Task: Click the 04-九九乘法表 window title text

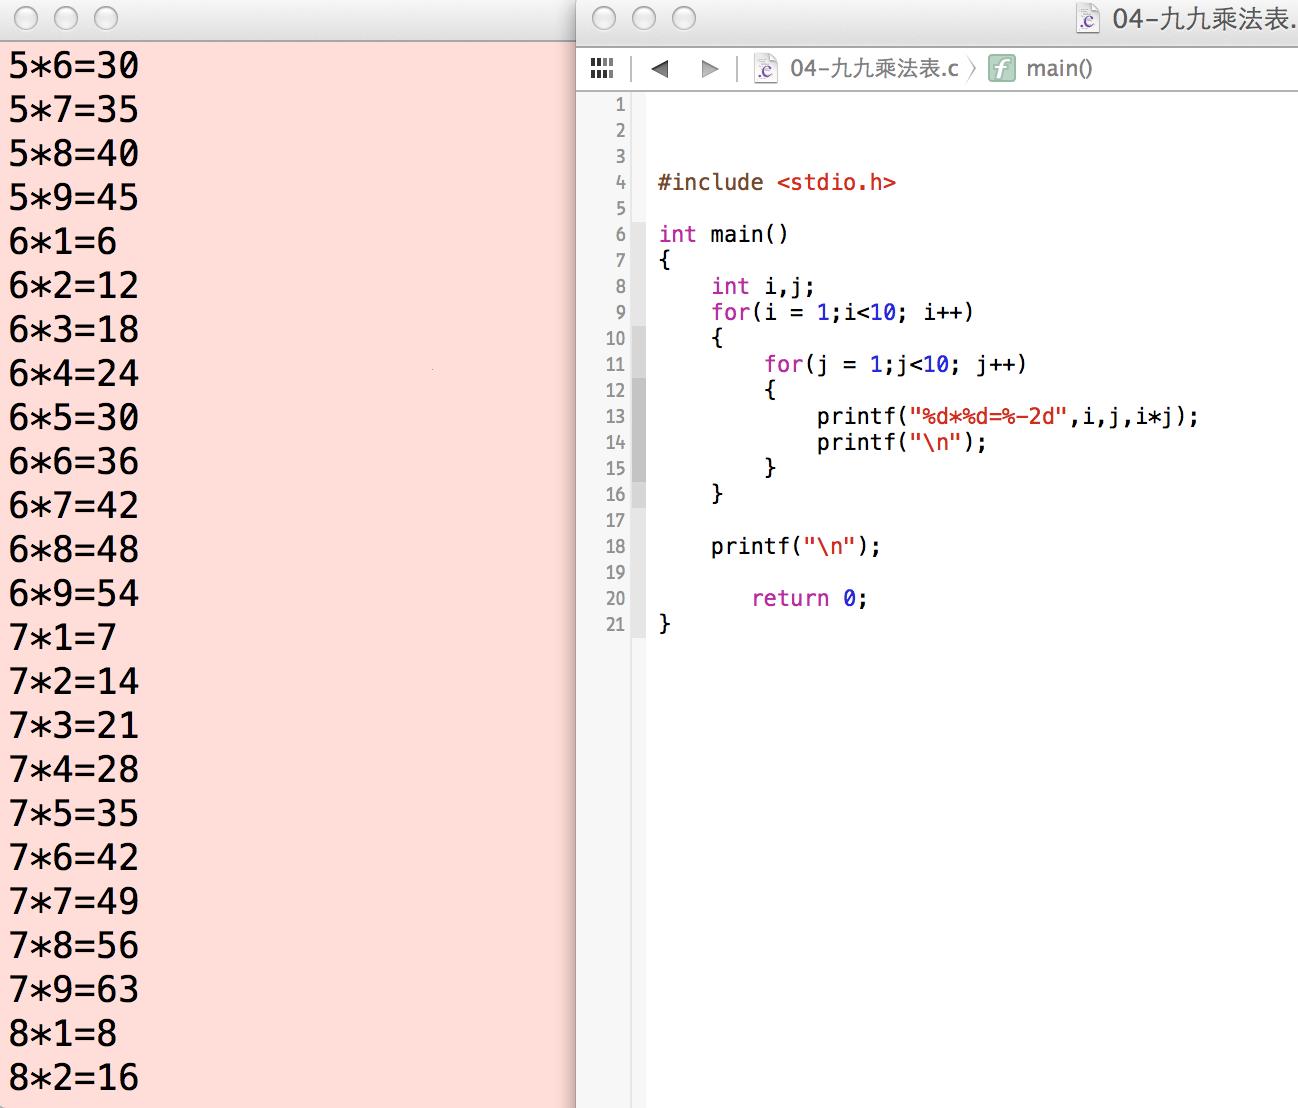Action: point(1202,19)
